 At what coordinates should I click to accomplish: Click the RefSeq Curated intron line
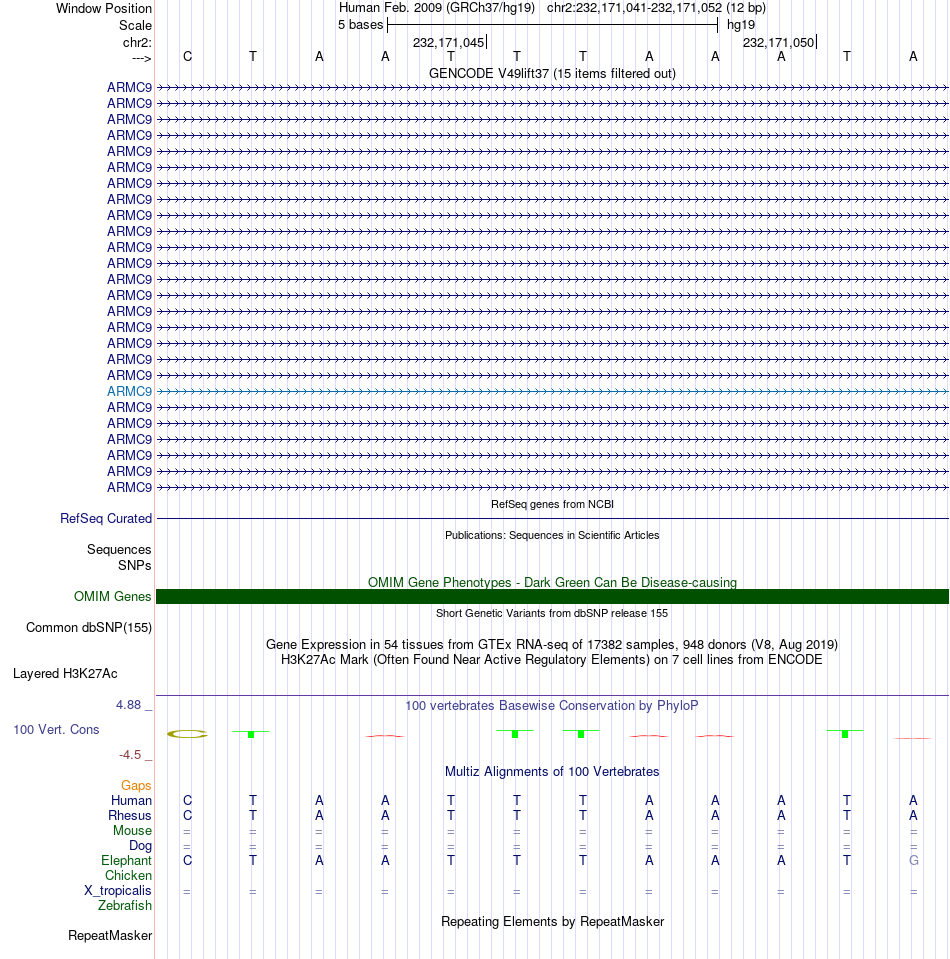tap(552, 519)
